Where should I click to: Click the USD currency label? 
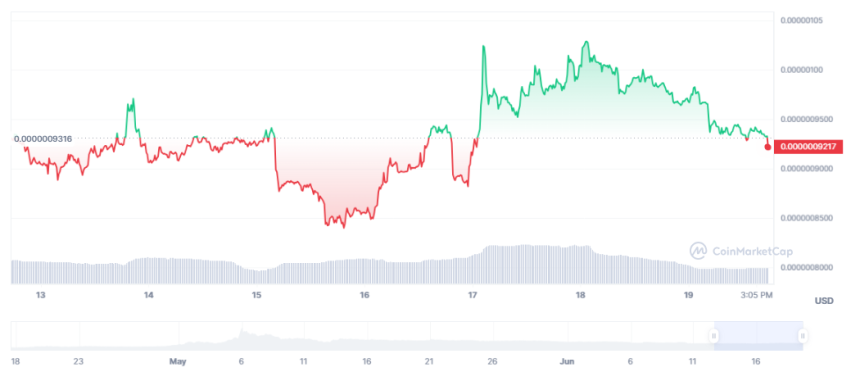[x=824, y=301]
